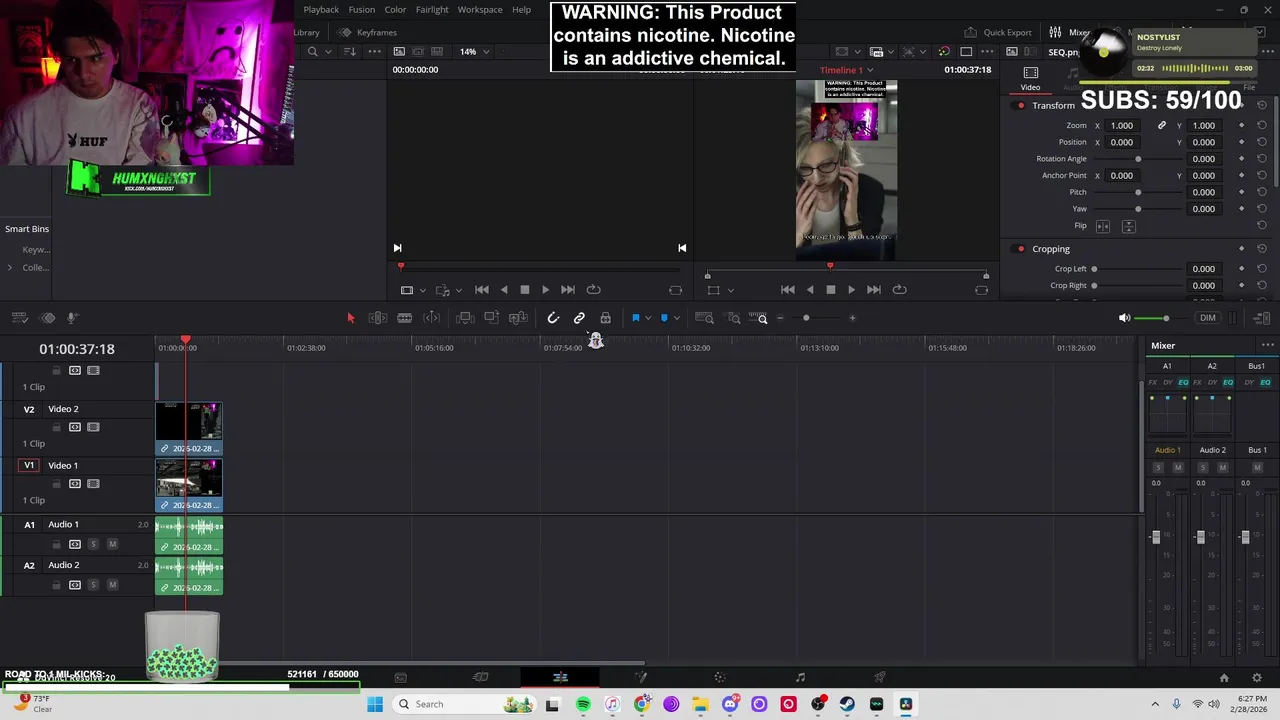Stop playback in timeline viewer
Screen dimensions: 1280x720
click(x=830, y=290)
